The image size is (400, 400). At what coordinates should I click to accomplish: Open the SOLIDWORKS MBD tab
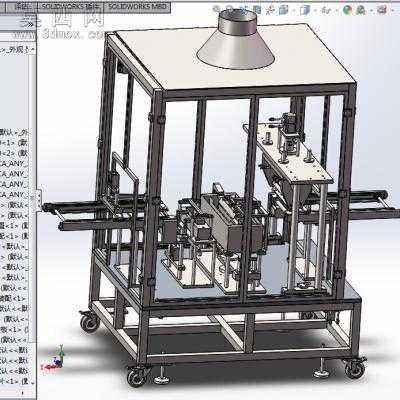click(137, 6)
